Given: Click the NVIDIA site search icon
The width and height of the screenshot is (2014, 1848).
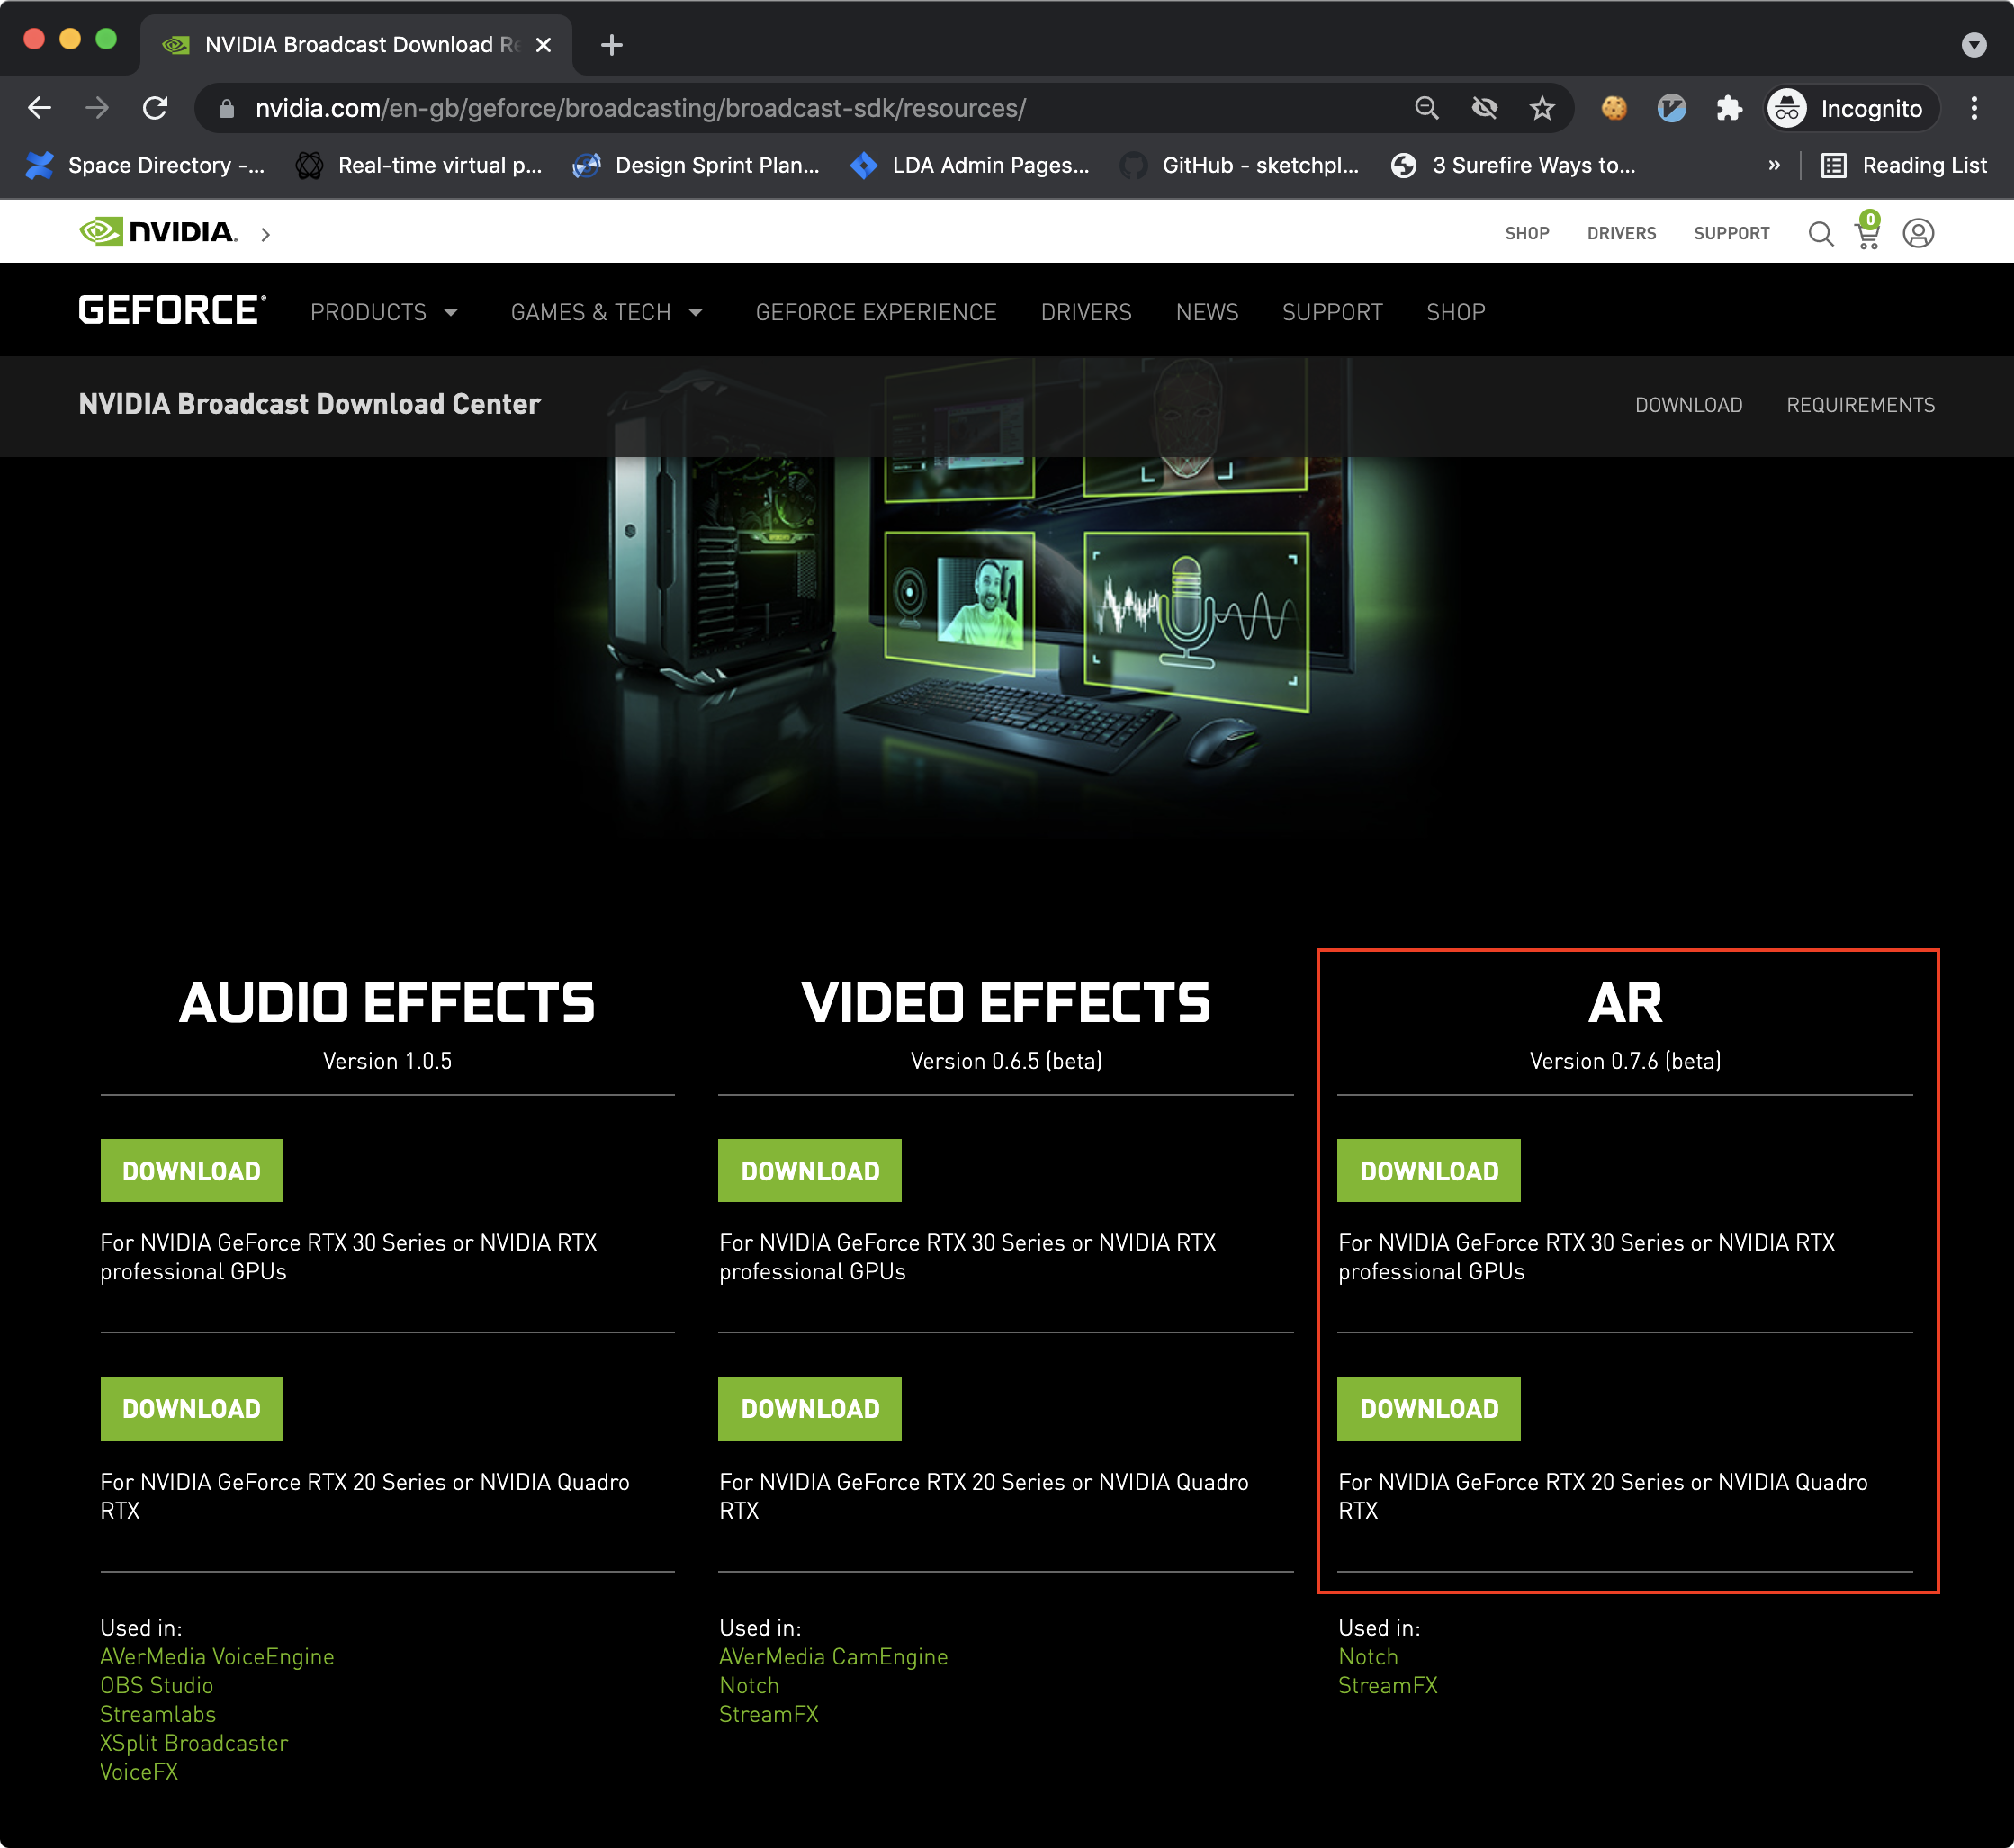Looking at the screenshot, I should point(1820,233).
